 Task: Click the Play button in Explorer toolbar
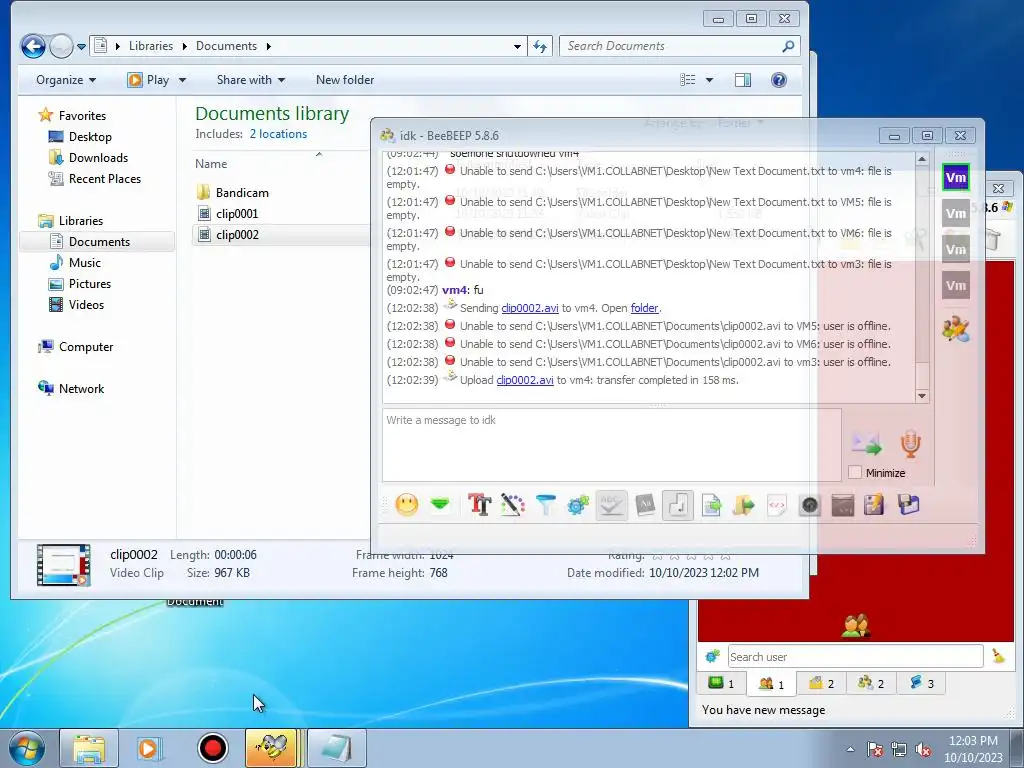pyautogui.click(x=148, y=80)
